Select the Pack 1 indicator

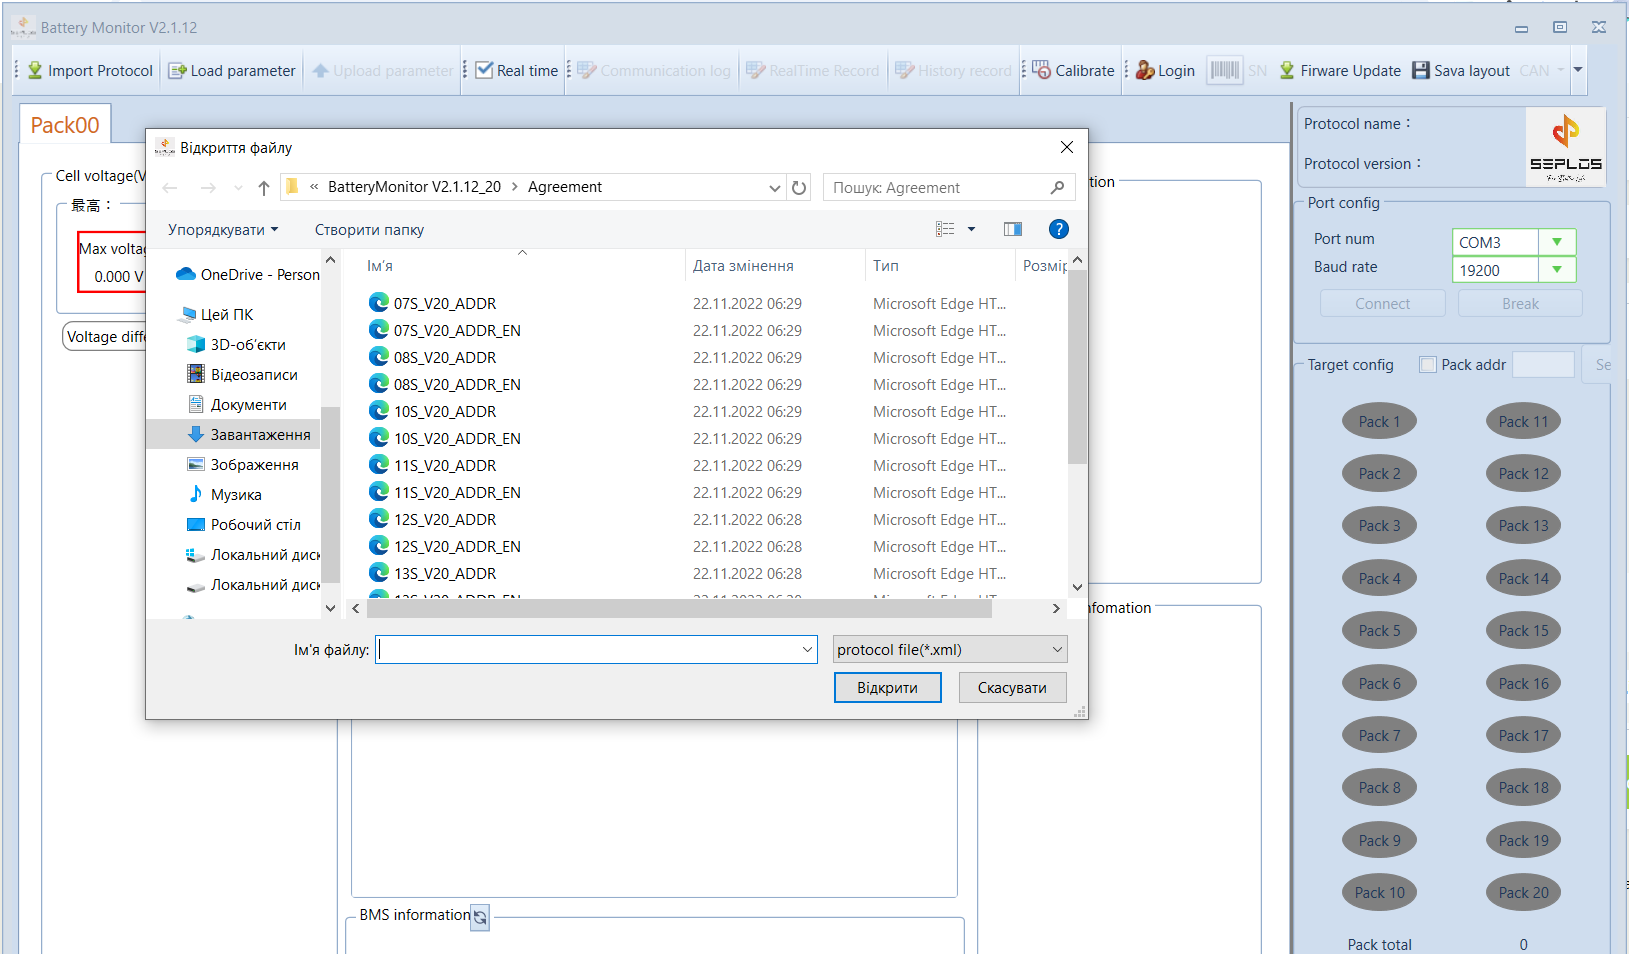tap(1379, 422)
